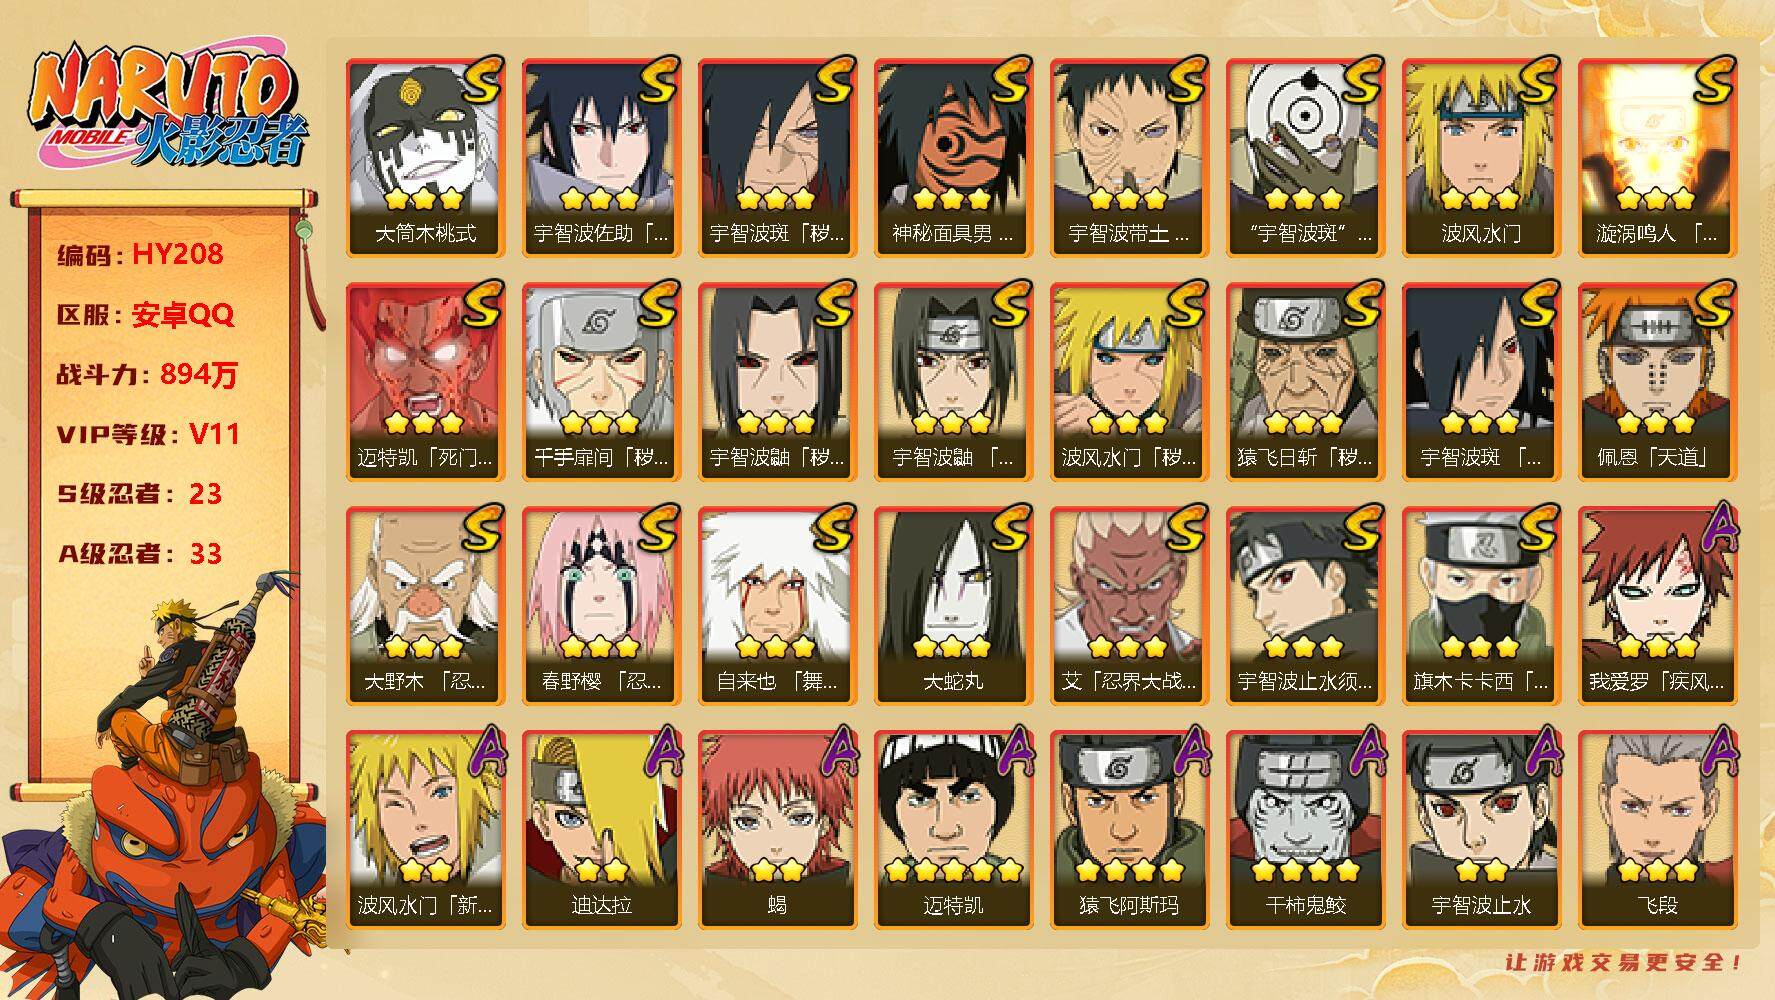Choose the 迪达拉 A-rank card
Screen dimensions: 1775x1000
(601, 829)
